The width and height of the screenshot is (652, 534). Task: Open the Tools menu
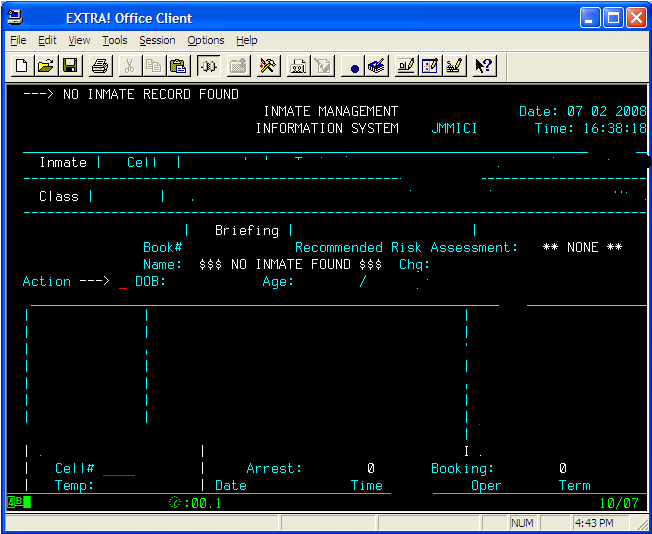click(115, 40)
